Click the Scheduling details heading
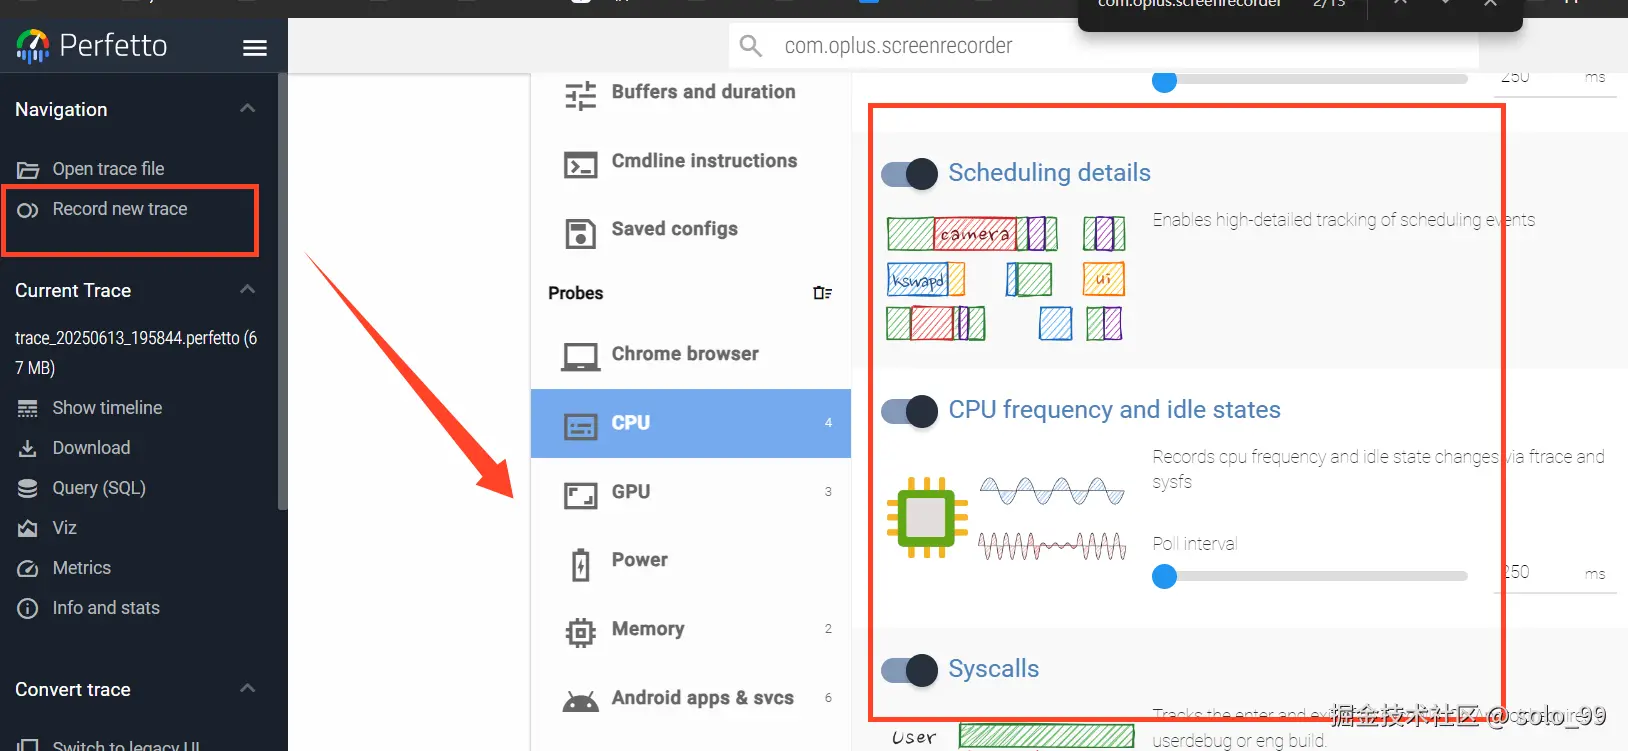1628x751 pixels. [1050, 173]
